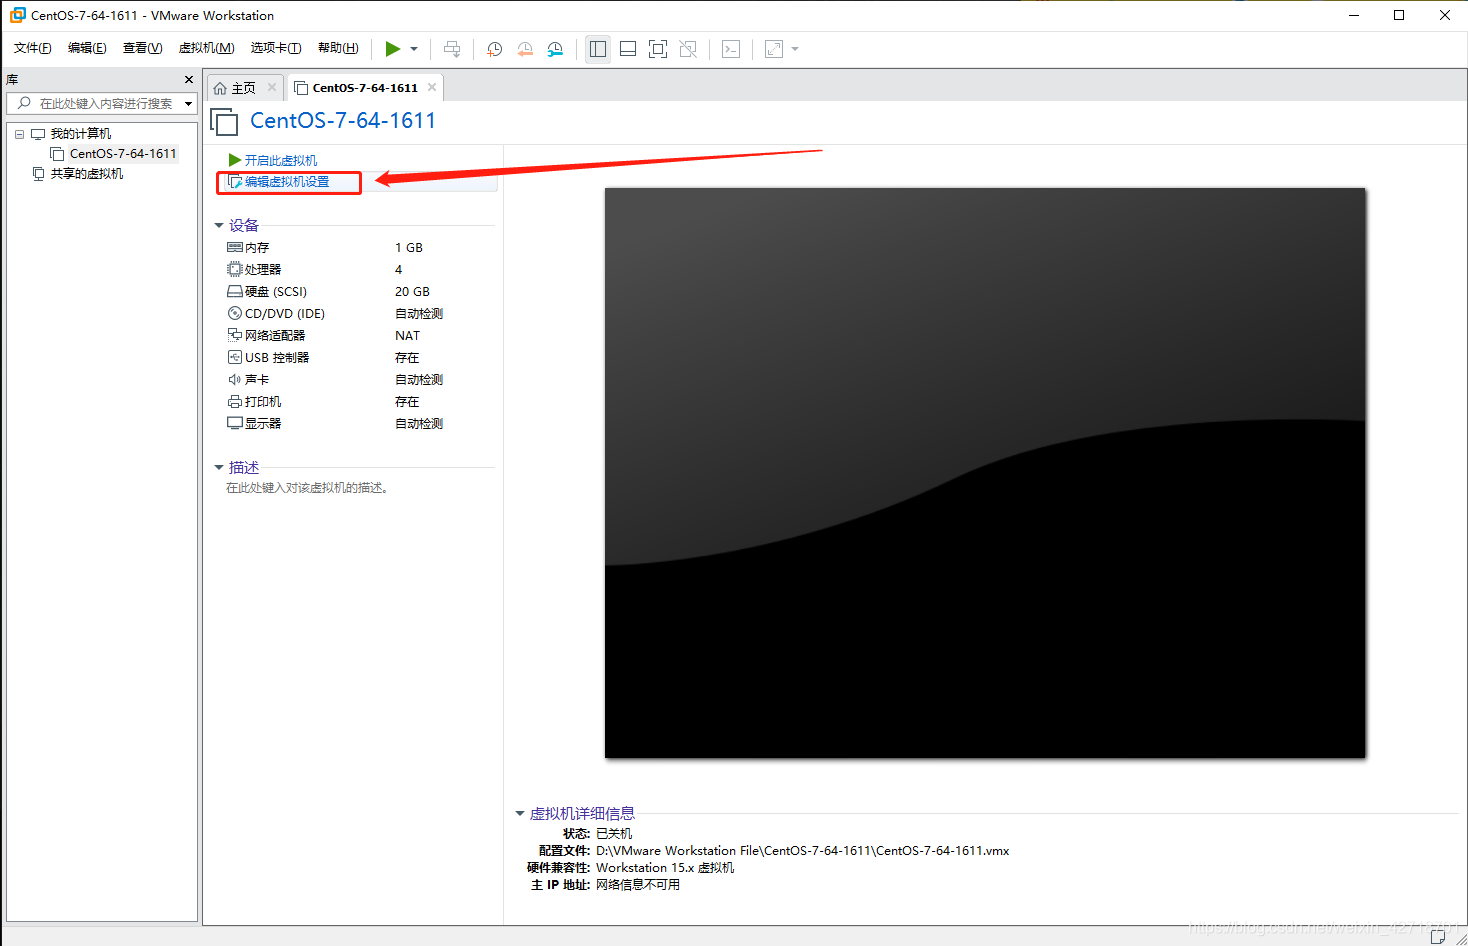The width and height of the screenshot is (1468, 946).
Task: Click the 已关机 status value
Action: tap(614, 834)
